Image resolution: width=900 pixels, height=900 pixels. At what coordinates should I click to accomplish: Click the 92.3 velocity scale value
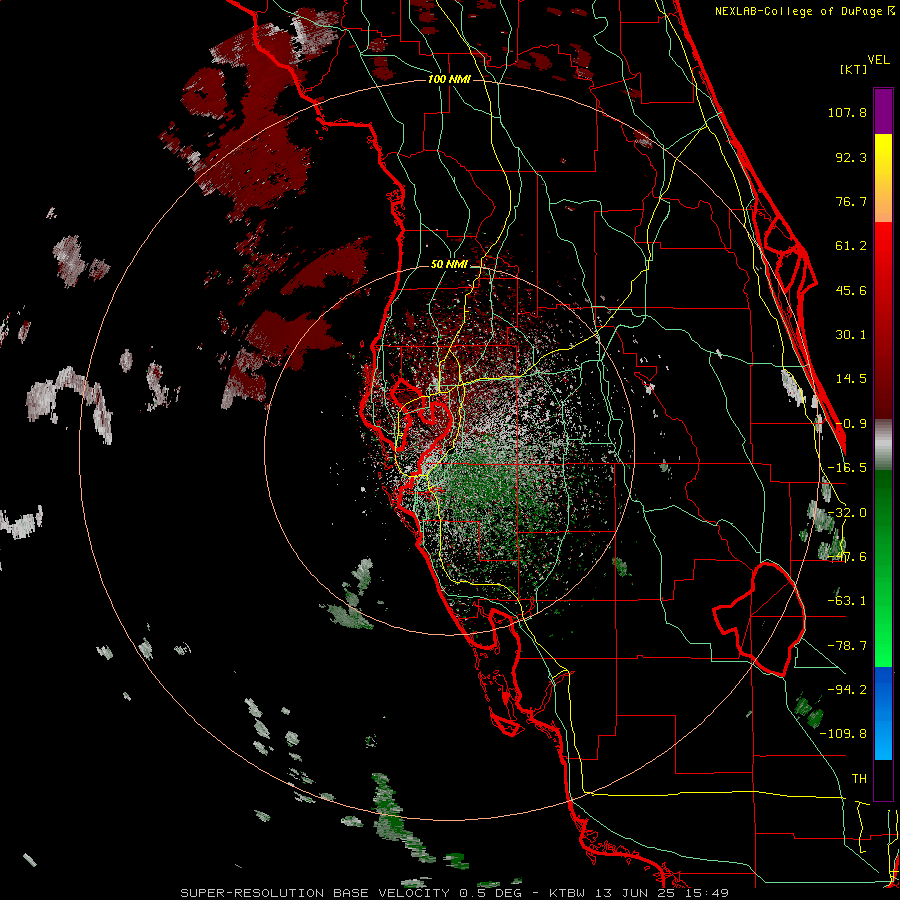pyautogui.click(x=851, y=157)
